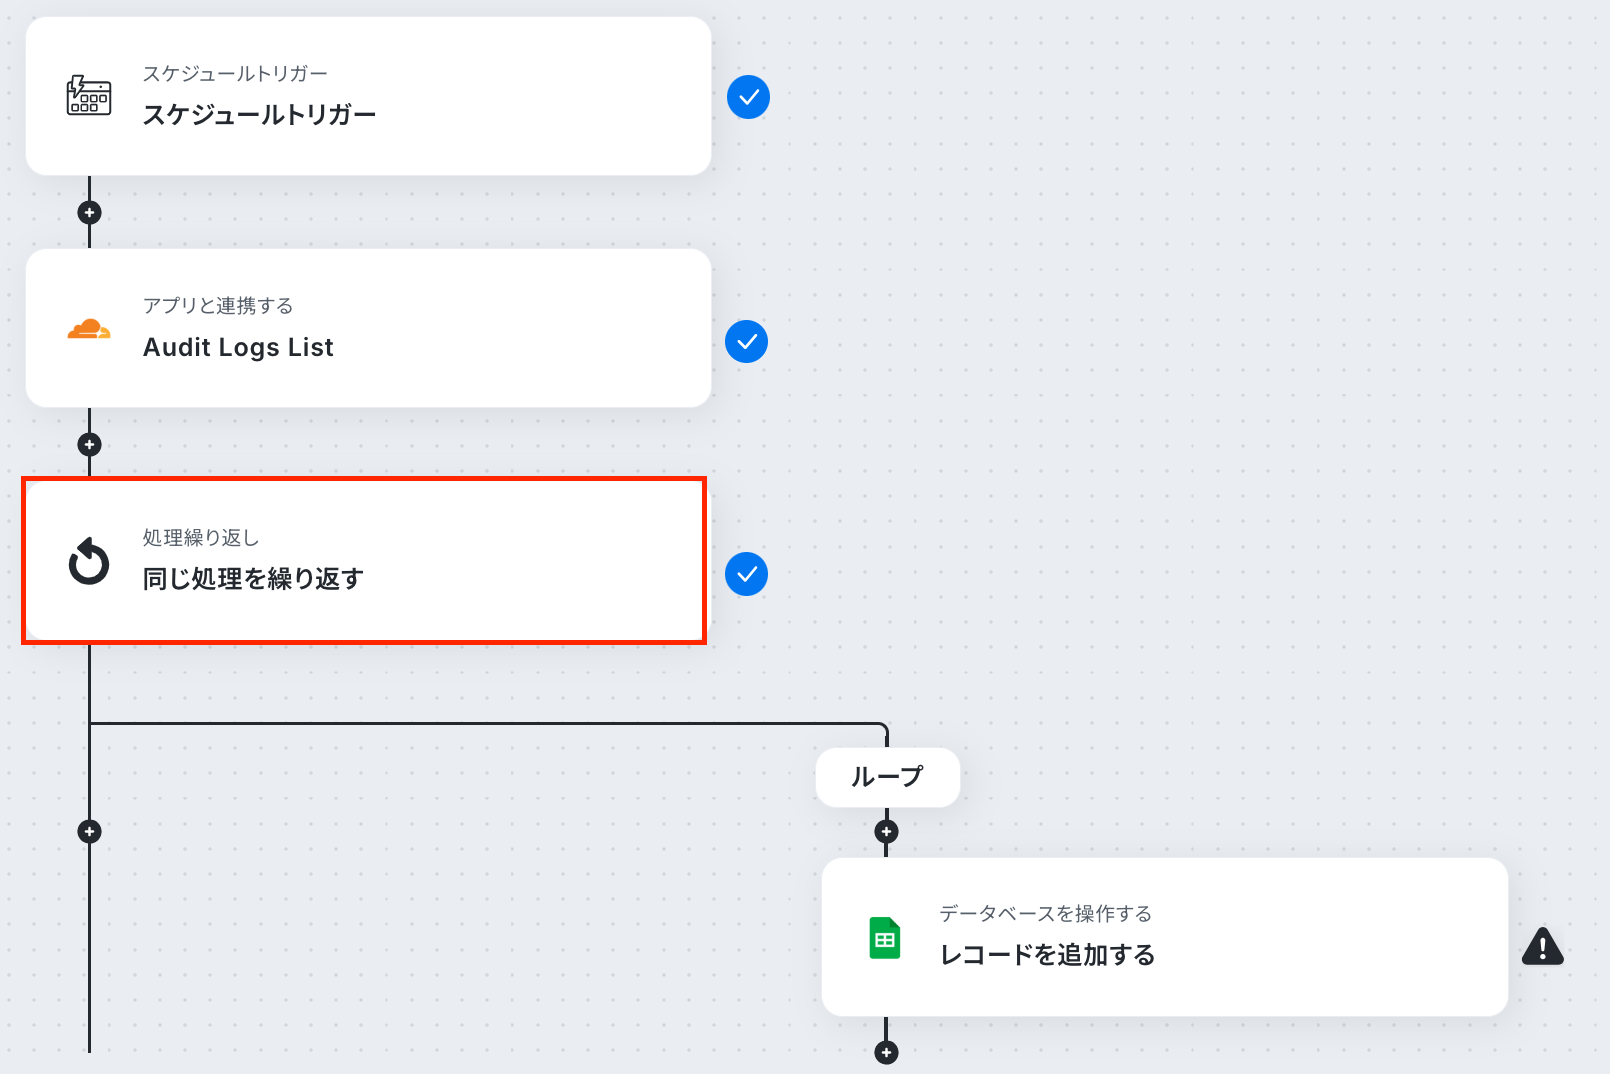The height and width of the screenshot is (1074, 1610).
Task: Click plus node on main line after loop
Action: (89, 831)
